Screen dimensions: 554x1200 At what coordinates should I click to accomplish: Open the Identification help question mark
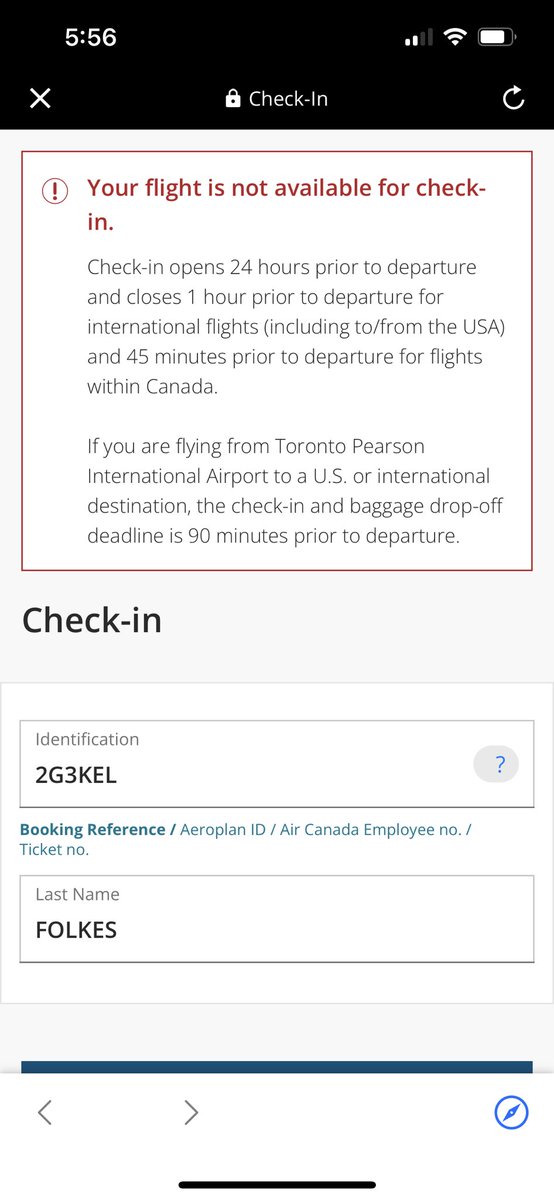pyautogui.click(x=495, y=766)
